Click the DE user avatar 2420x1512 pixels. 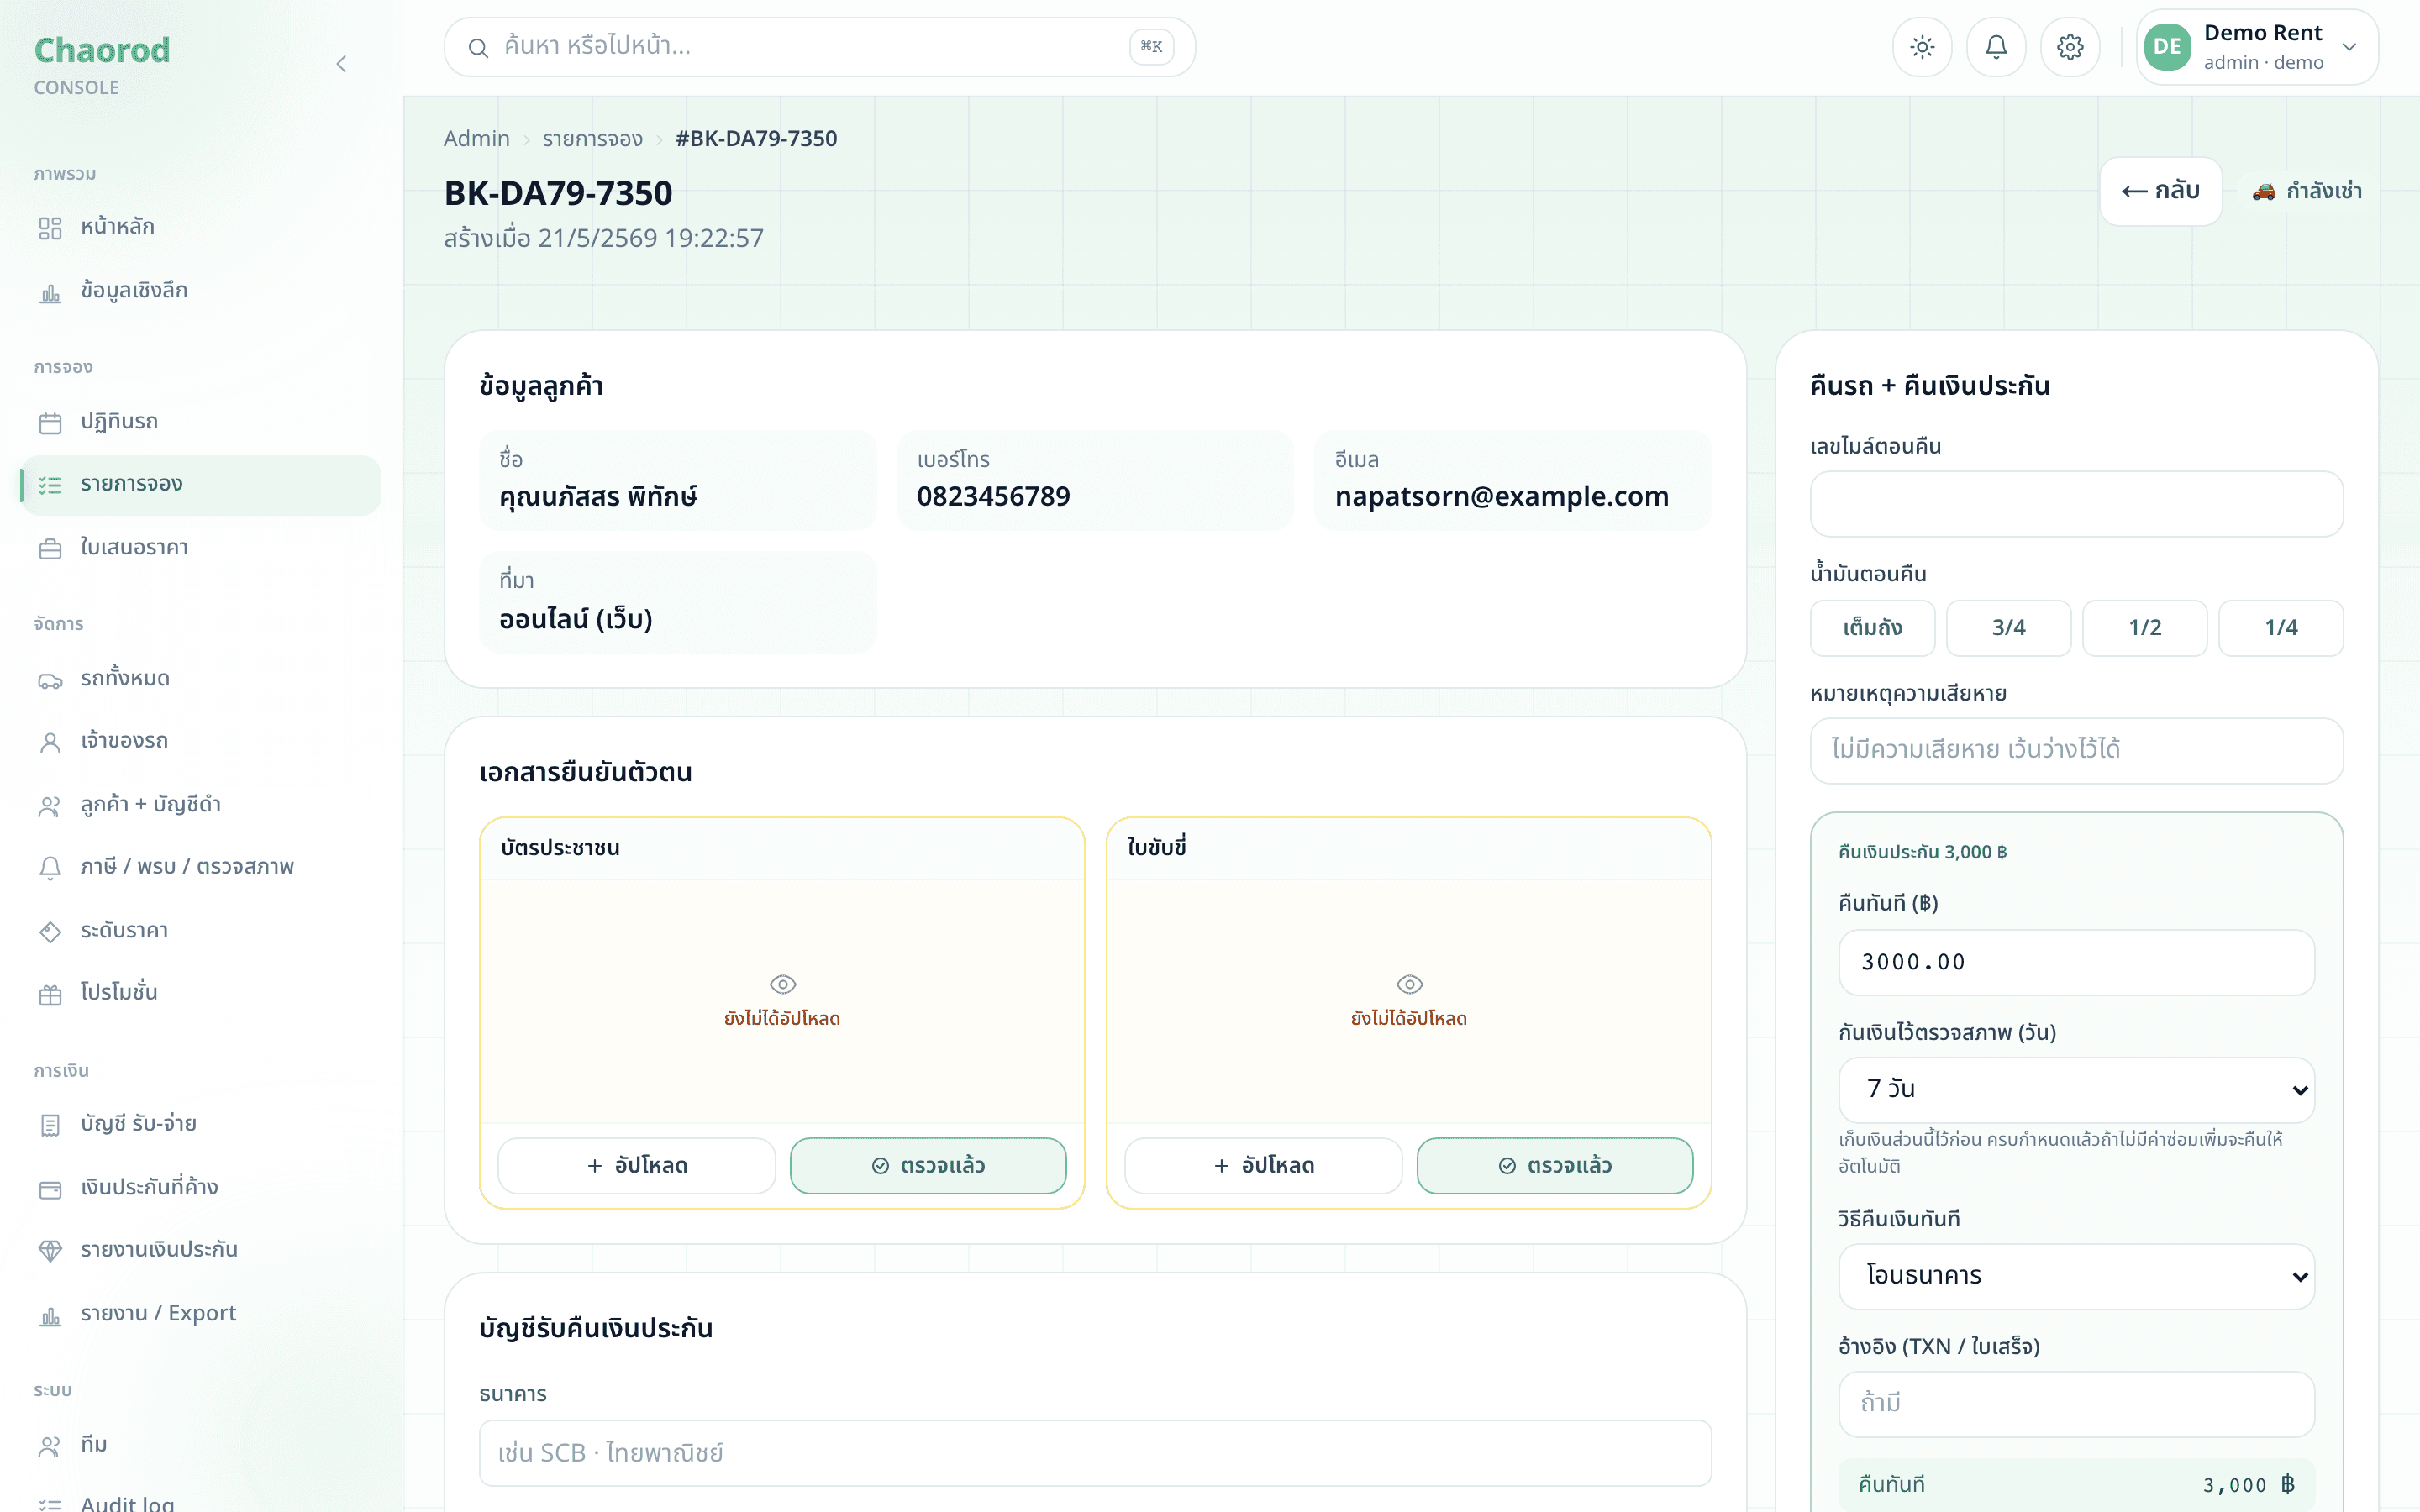[2167, 47]
